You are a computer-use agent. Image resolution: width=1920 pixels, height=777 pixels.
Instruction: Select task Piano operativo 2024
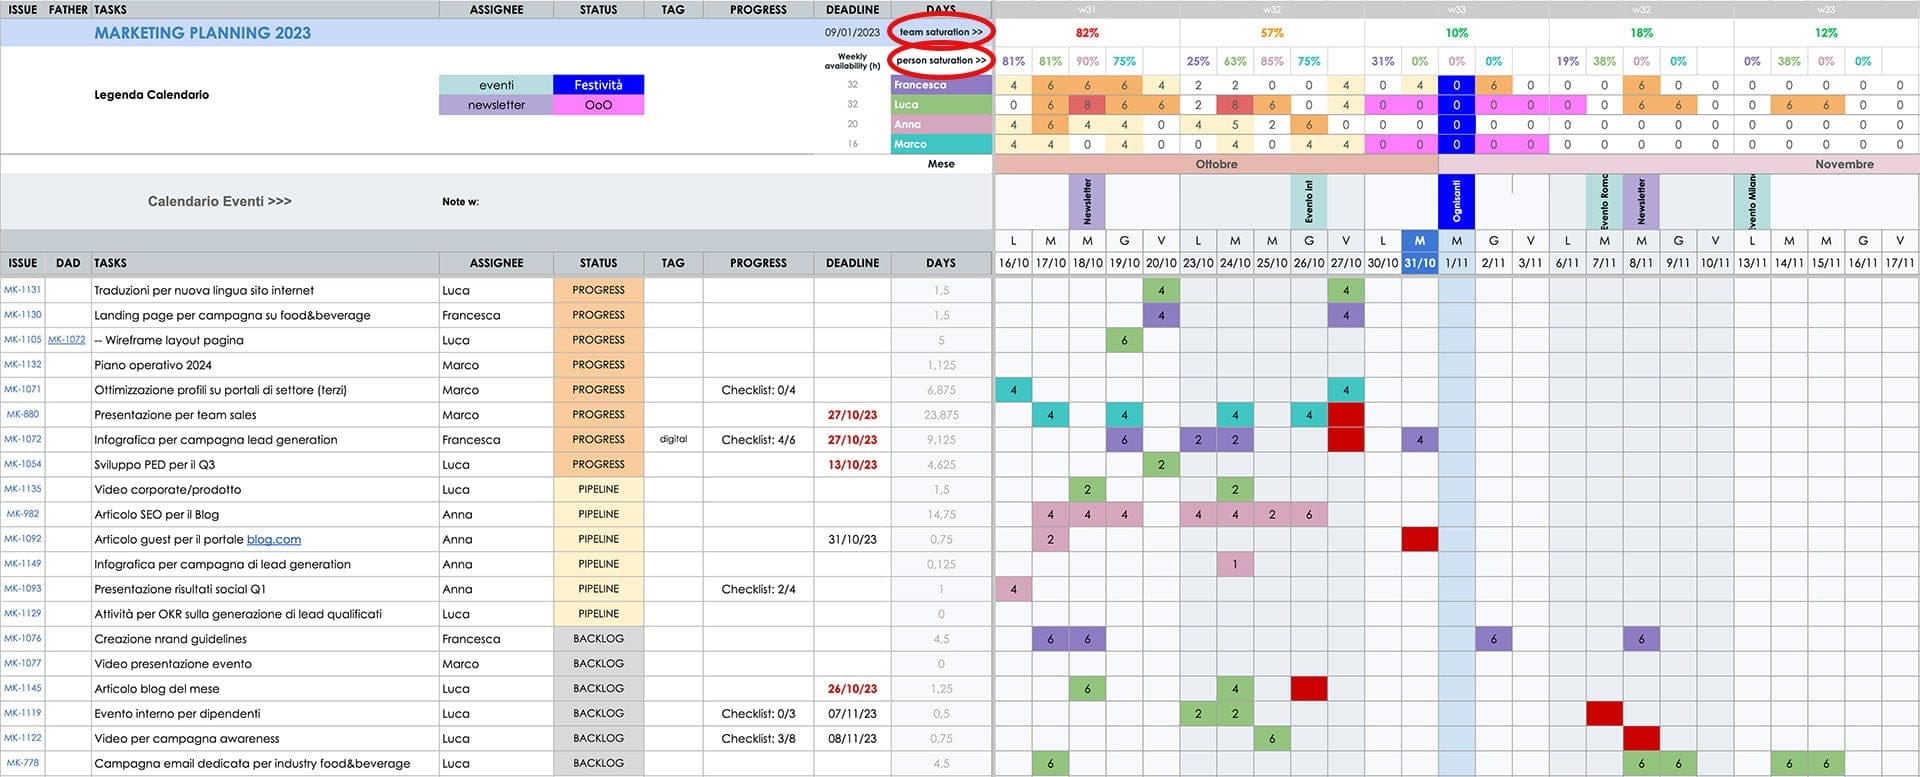153,365
